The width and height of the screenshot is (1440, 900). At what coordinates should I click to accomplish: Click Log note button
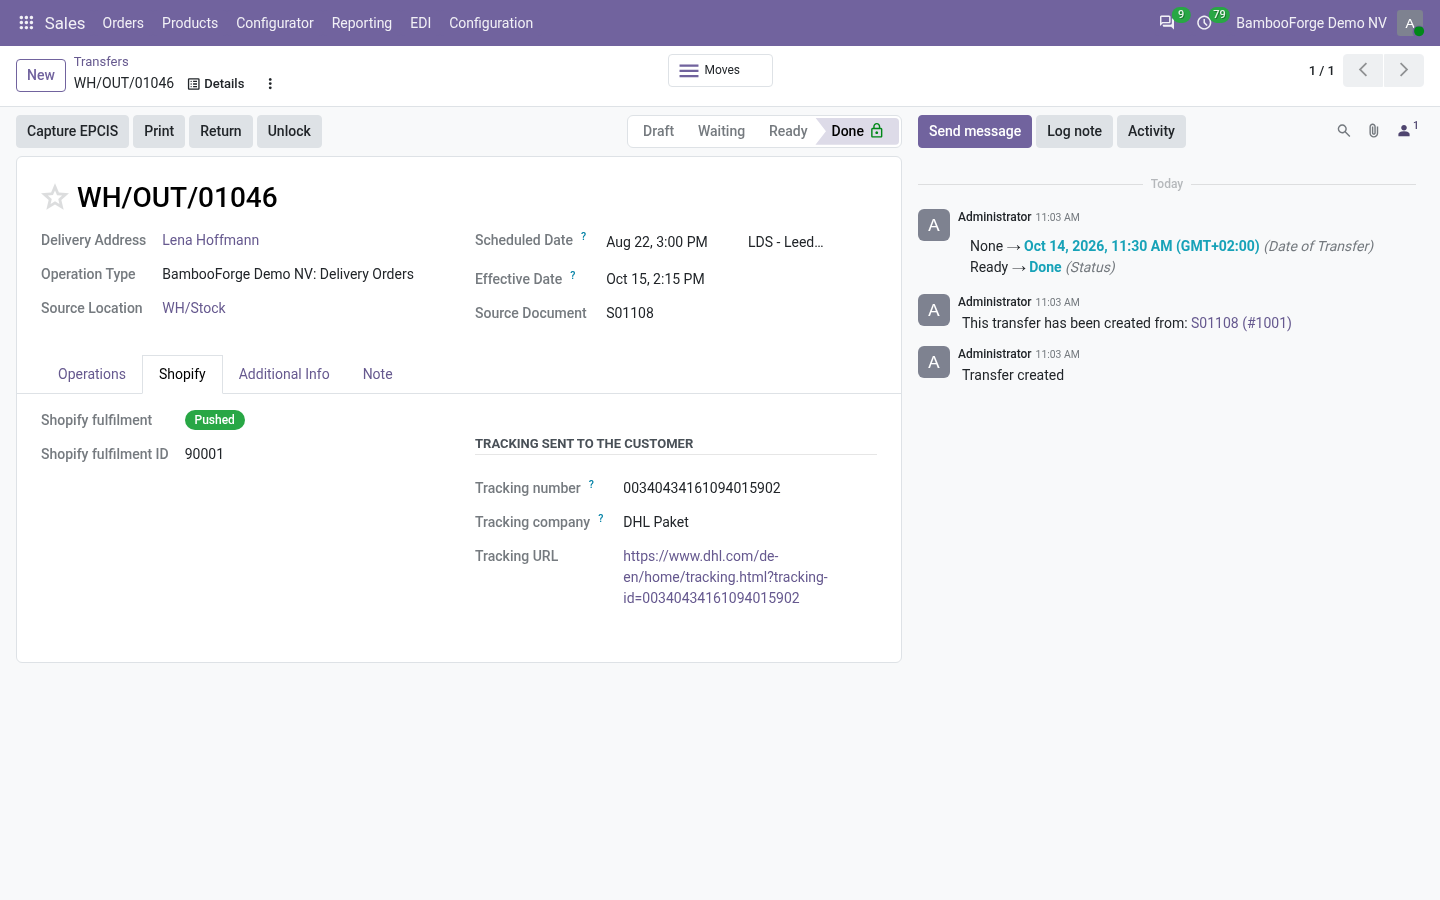pyautogui.click(x=1074, y=131)
